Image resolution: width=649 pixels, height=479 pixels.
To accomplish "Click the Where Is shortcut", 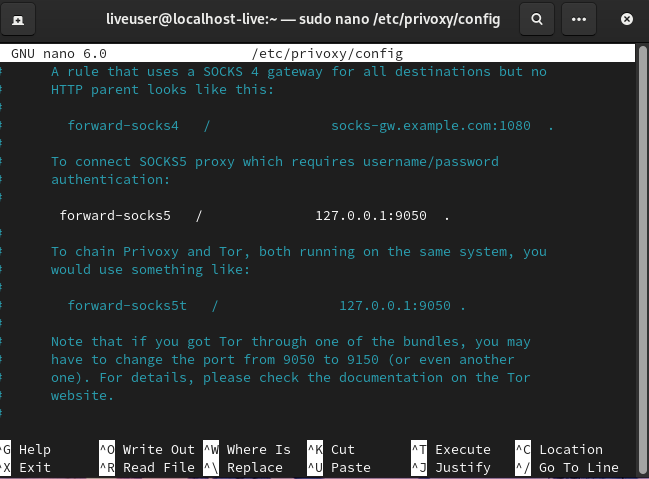I will click(258, 450).
